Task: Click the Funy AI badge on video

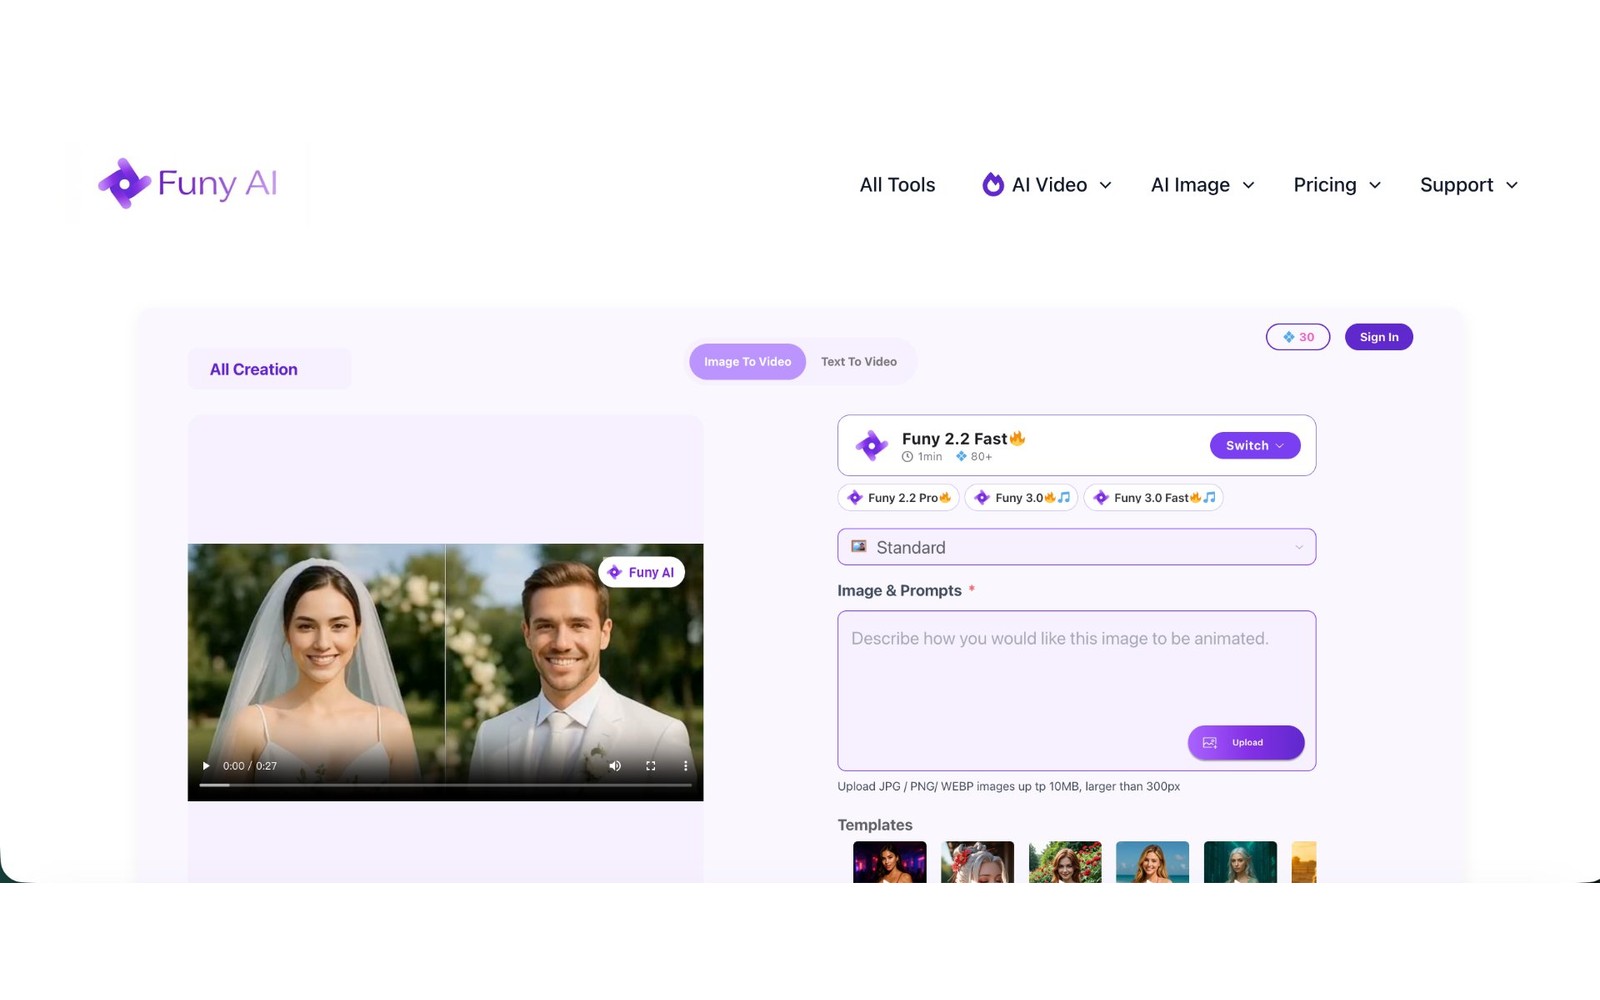Action: coord(641,572)
